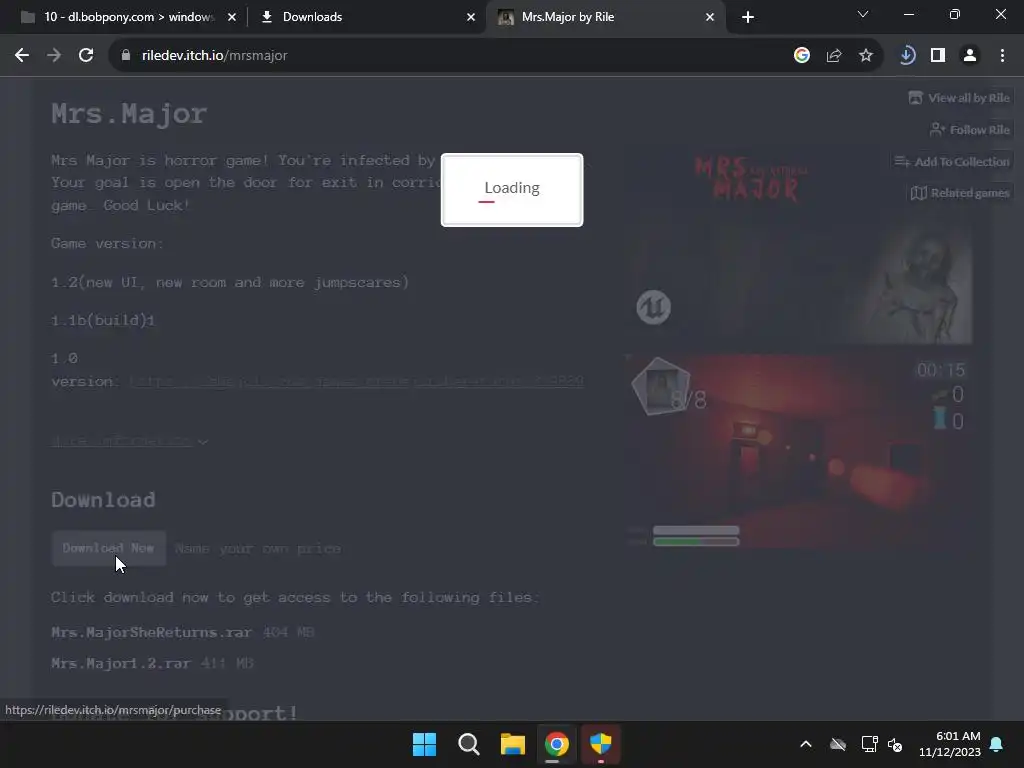Screen dimensions: 1024x768
Task: Open the Chrome profile menu
Action: pyautogui.click(x=970, y=56)
